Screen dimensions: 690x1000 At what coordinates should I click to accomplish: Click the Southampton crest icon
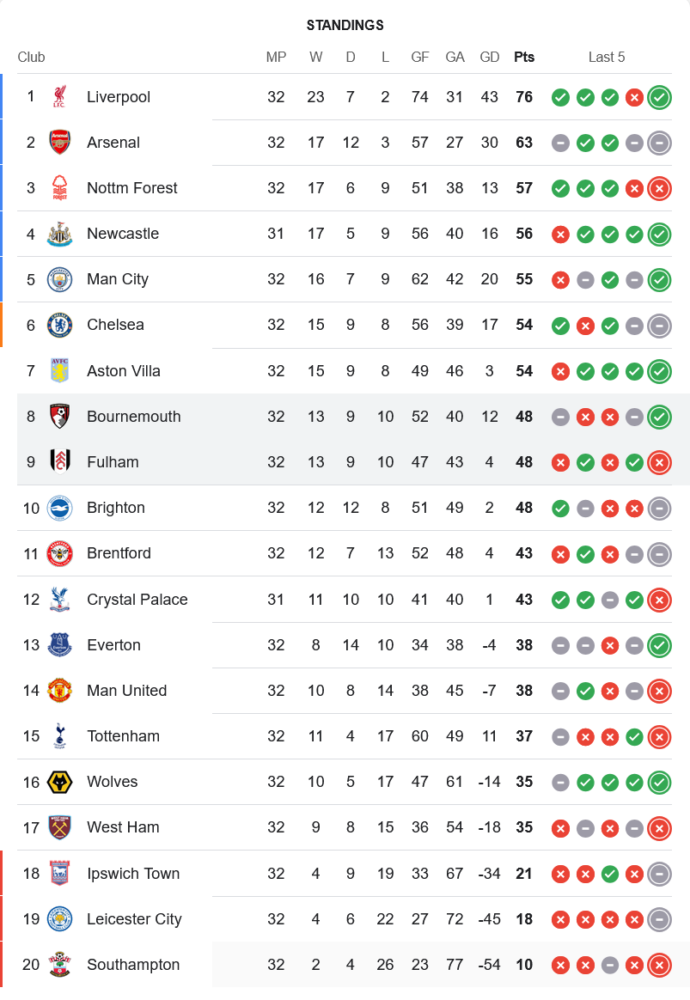[60, 965]
